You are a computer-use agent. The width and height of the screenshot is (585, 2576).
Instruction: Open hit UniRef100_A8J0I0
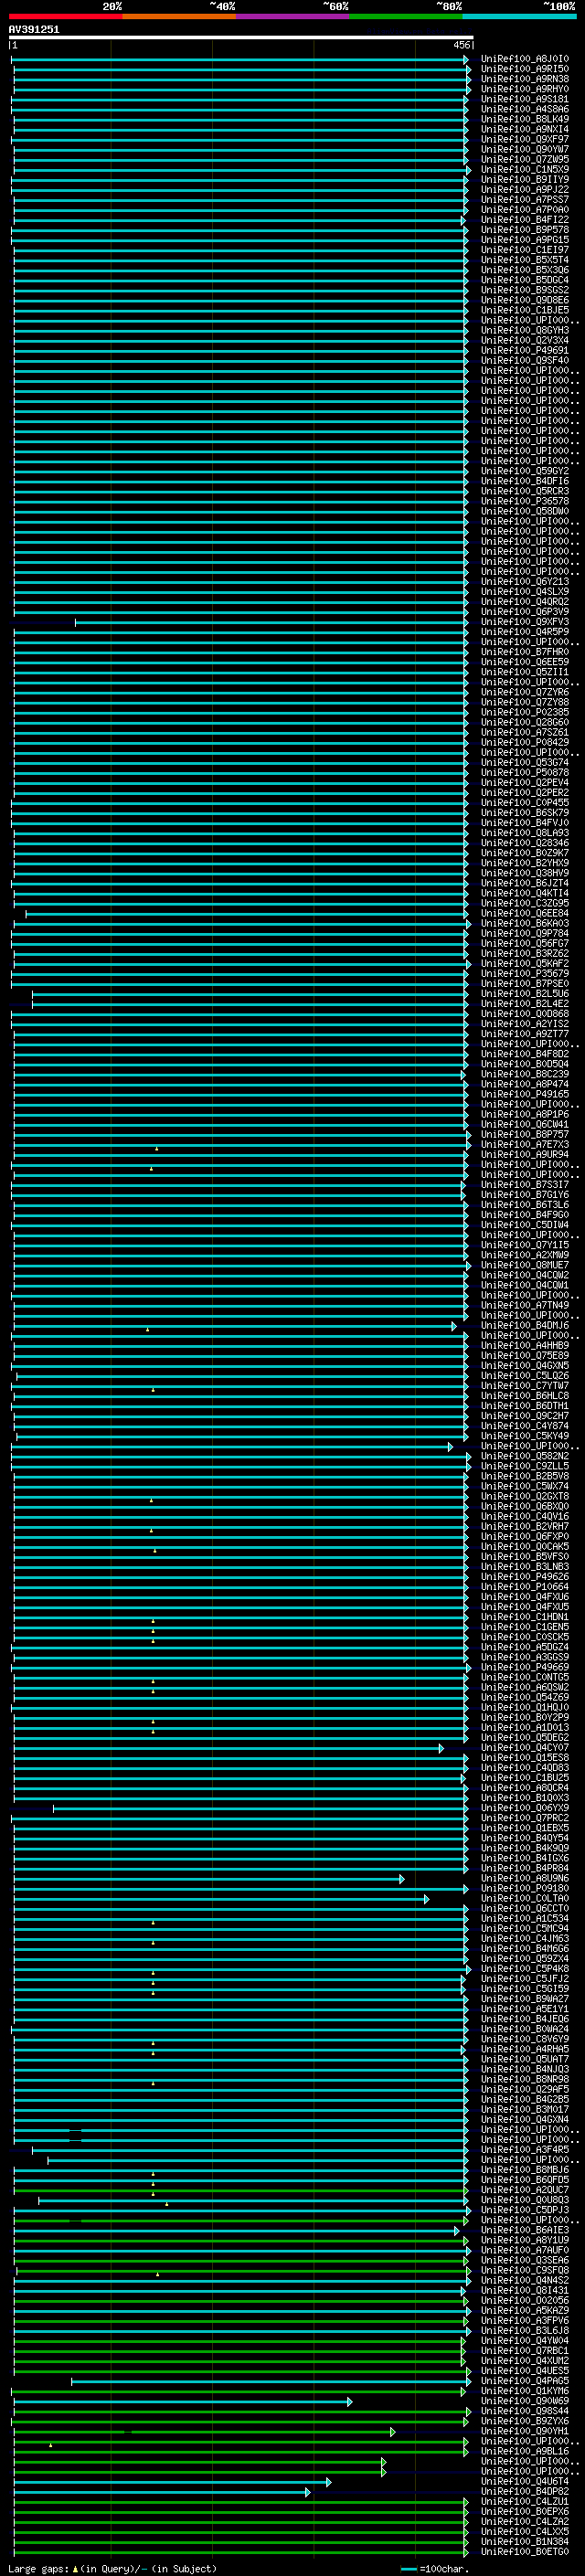tap(525, 59)
